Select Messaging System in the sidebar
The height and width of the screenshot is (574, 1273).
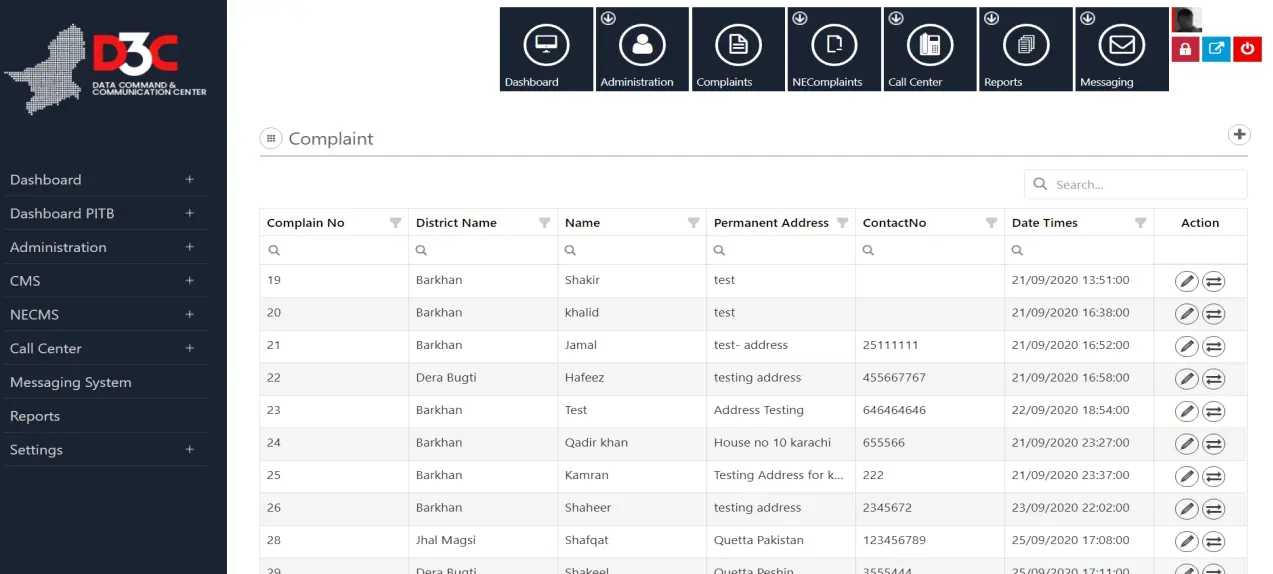70,382
